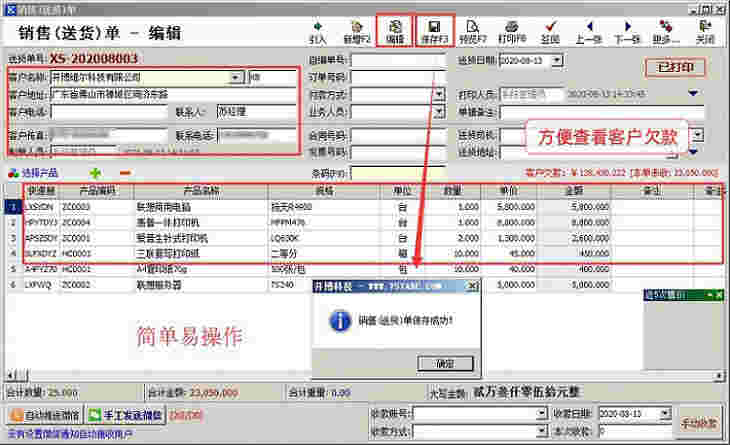Viewport: 730px width, 445px height.
Task: Open the 送货司机 driver dropdown arrow
Action: point(697,135)
